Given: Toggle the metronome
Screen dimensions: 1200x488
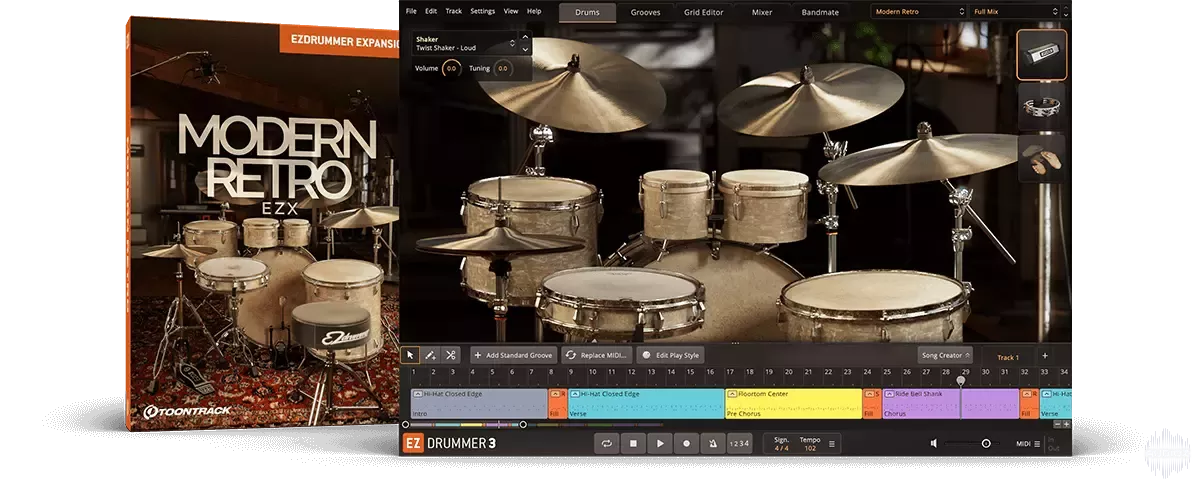Looking at the screenshot, I should pyautogui.click(x=713, y=443).
